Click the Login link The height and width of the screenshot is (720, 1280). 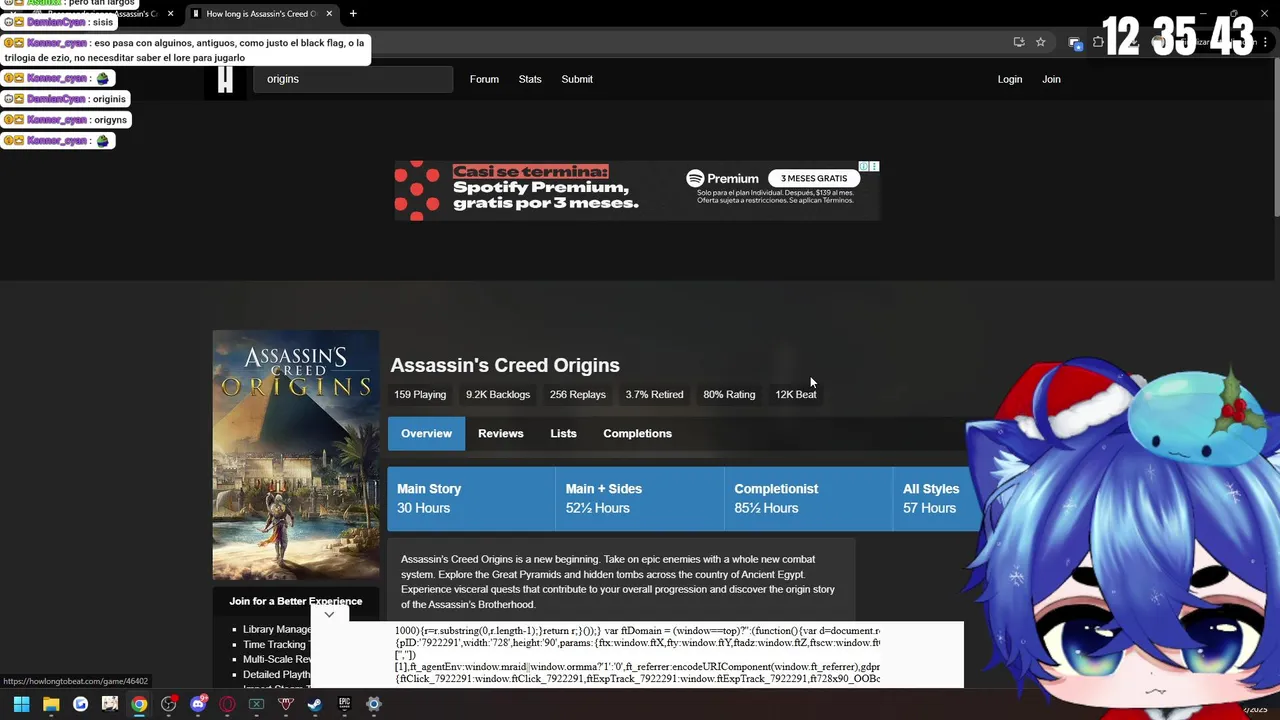[x=1010, y=79]
